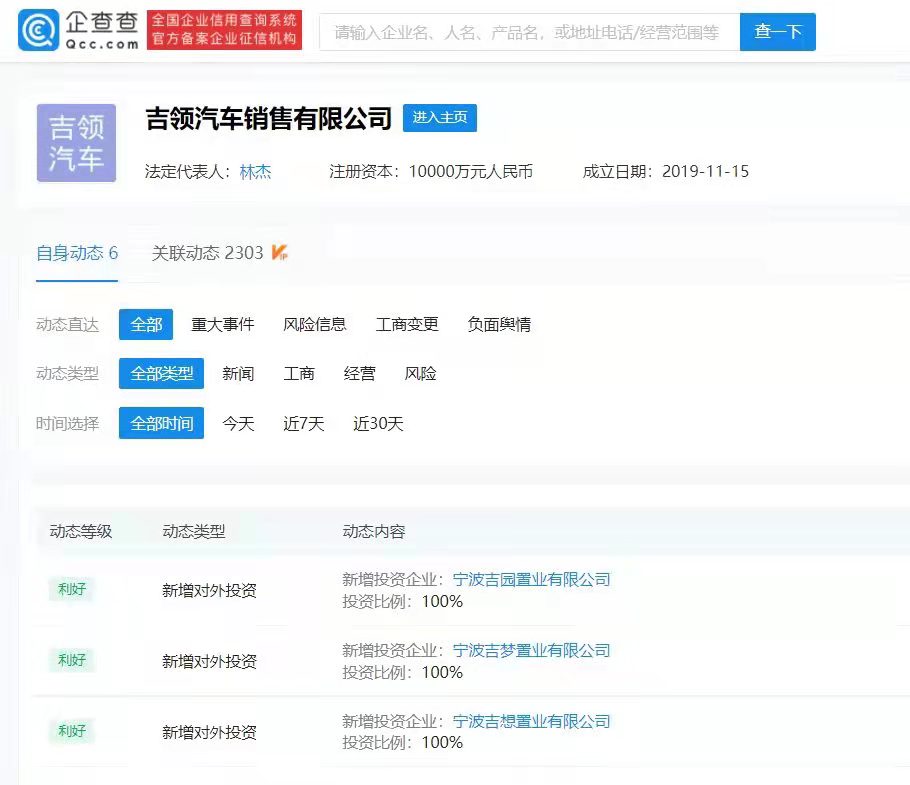Choose 经营 dynamic type
The height and width of the screenshot is (785, 910).
click(360, 374)
